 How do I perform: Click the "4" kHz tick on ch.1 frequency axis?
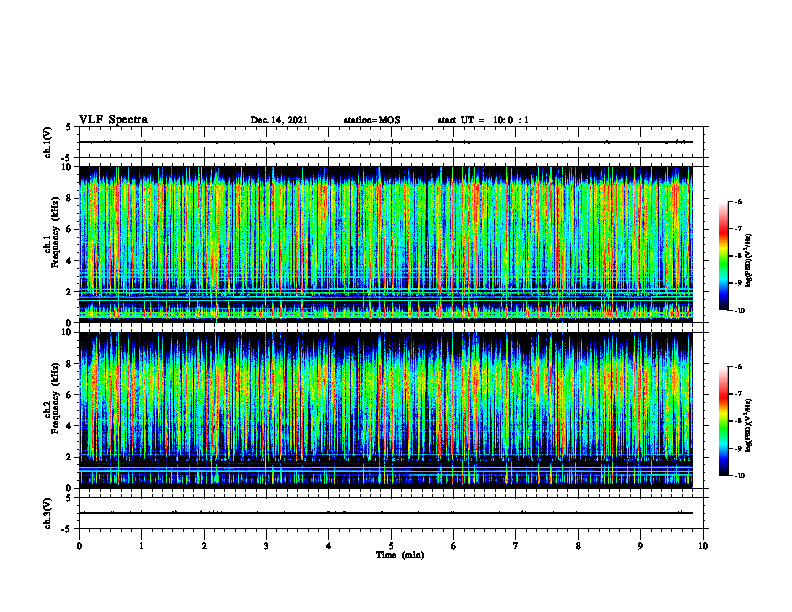(x=70, y=261)
